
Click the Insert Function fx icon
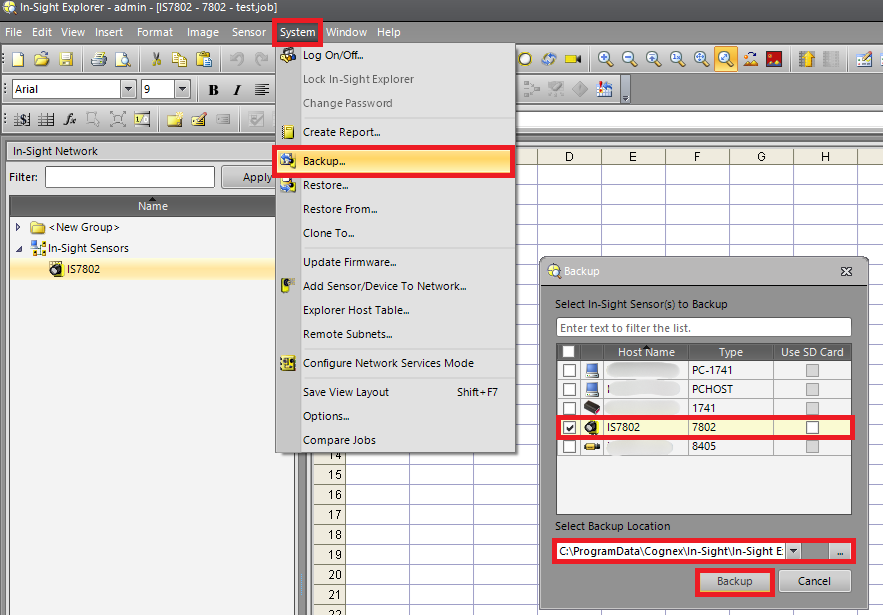pyautogui.click(x=70, y=120)
